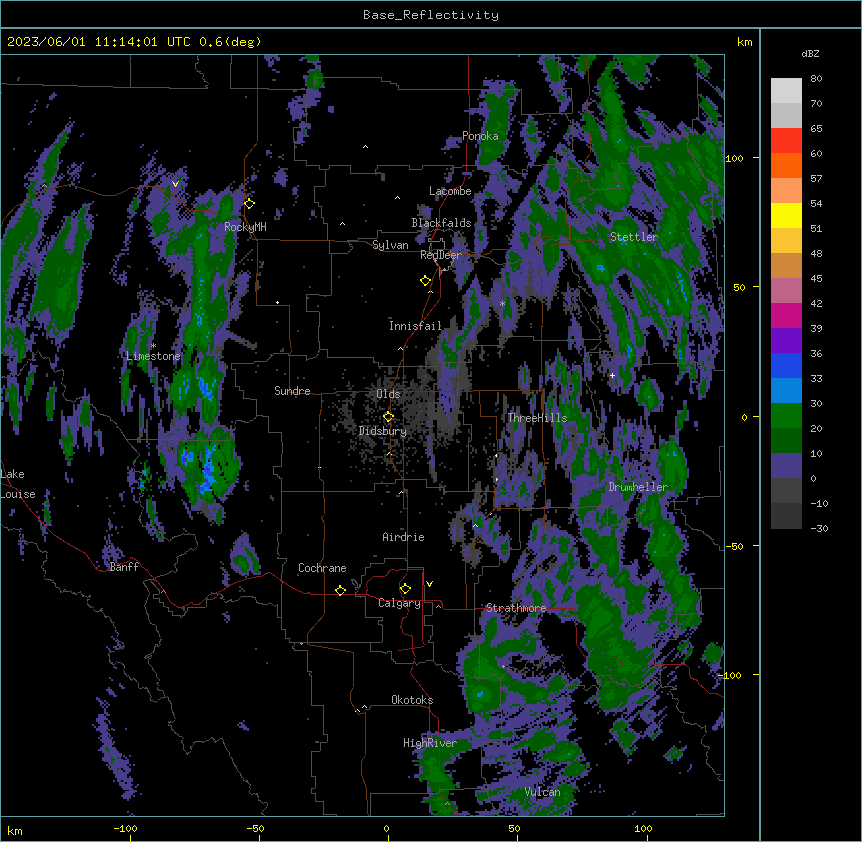Click the 20 dBZ green legend swatch
Screen dimensions: 862x842
click(x=786, y=416)
